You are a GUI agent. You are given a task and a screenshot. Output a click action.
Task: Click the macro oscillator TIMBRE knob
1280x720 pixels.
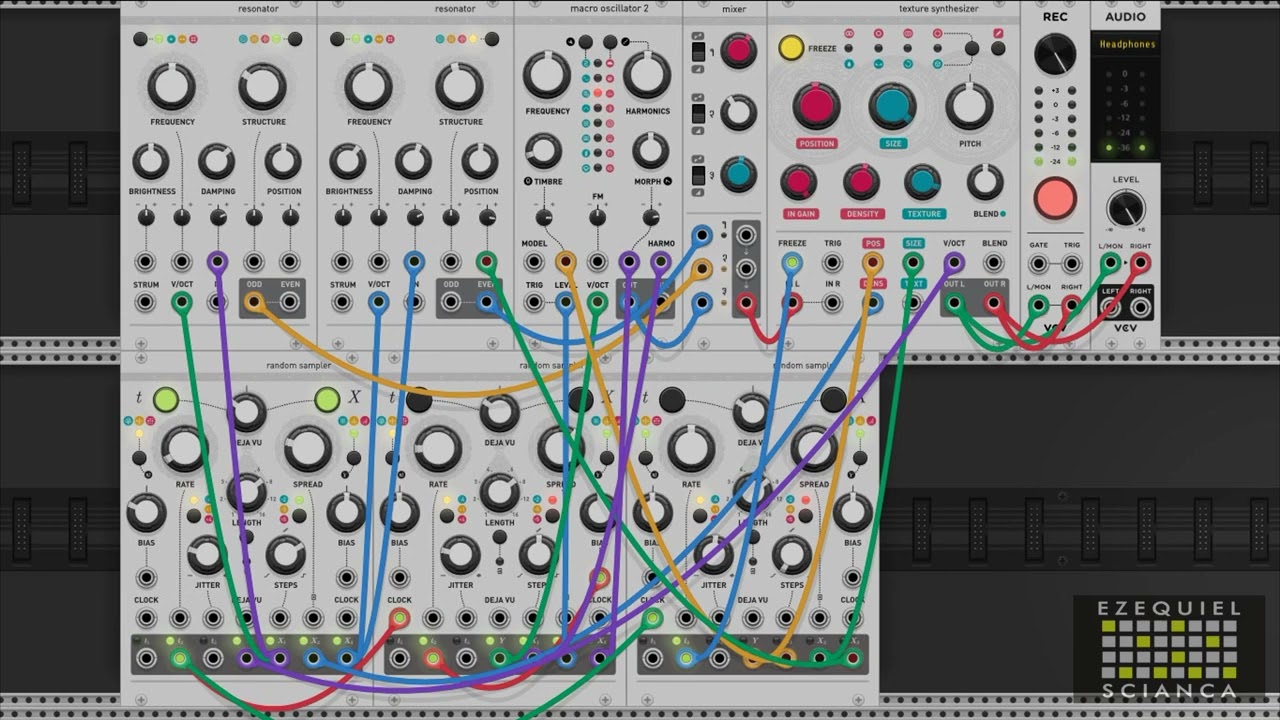pos(543,151)
